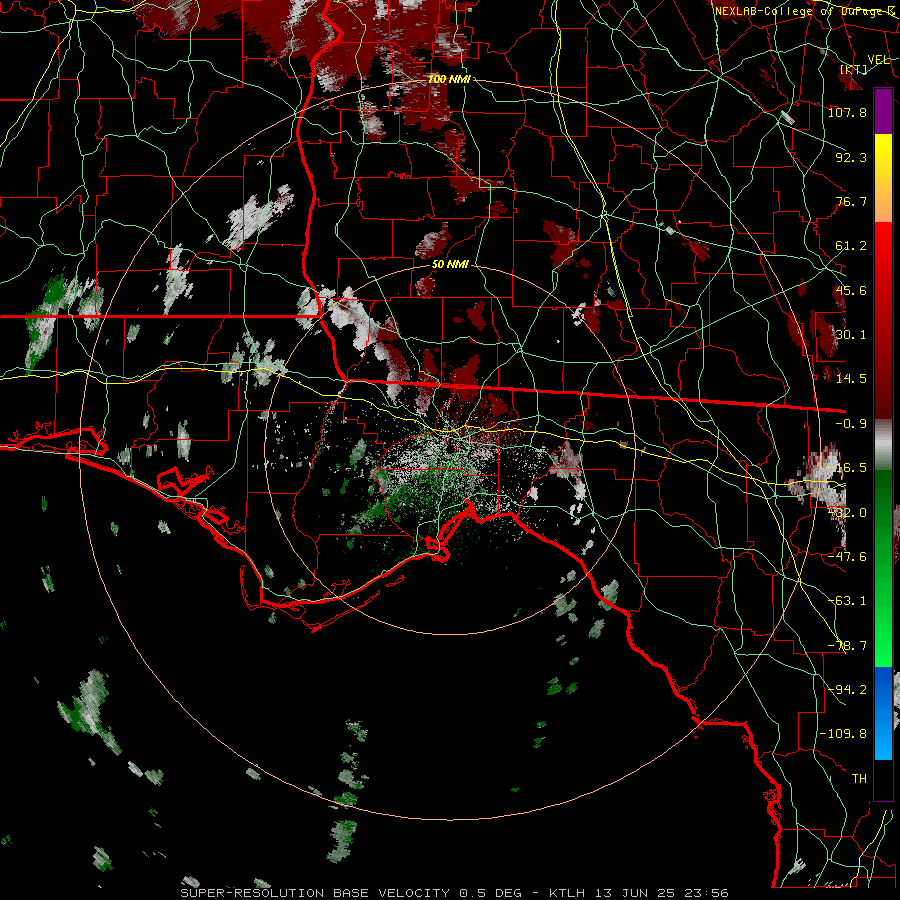Click the 30.1 velocity scale value
This screenshot has height=900, width=900.
click(x=851, y=335)
